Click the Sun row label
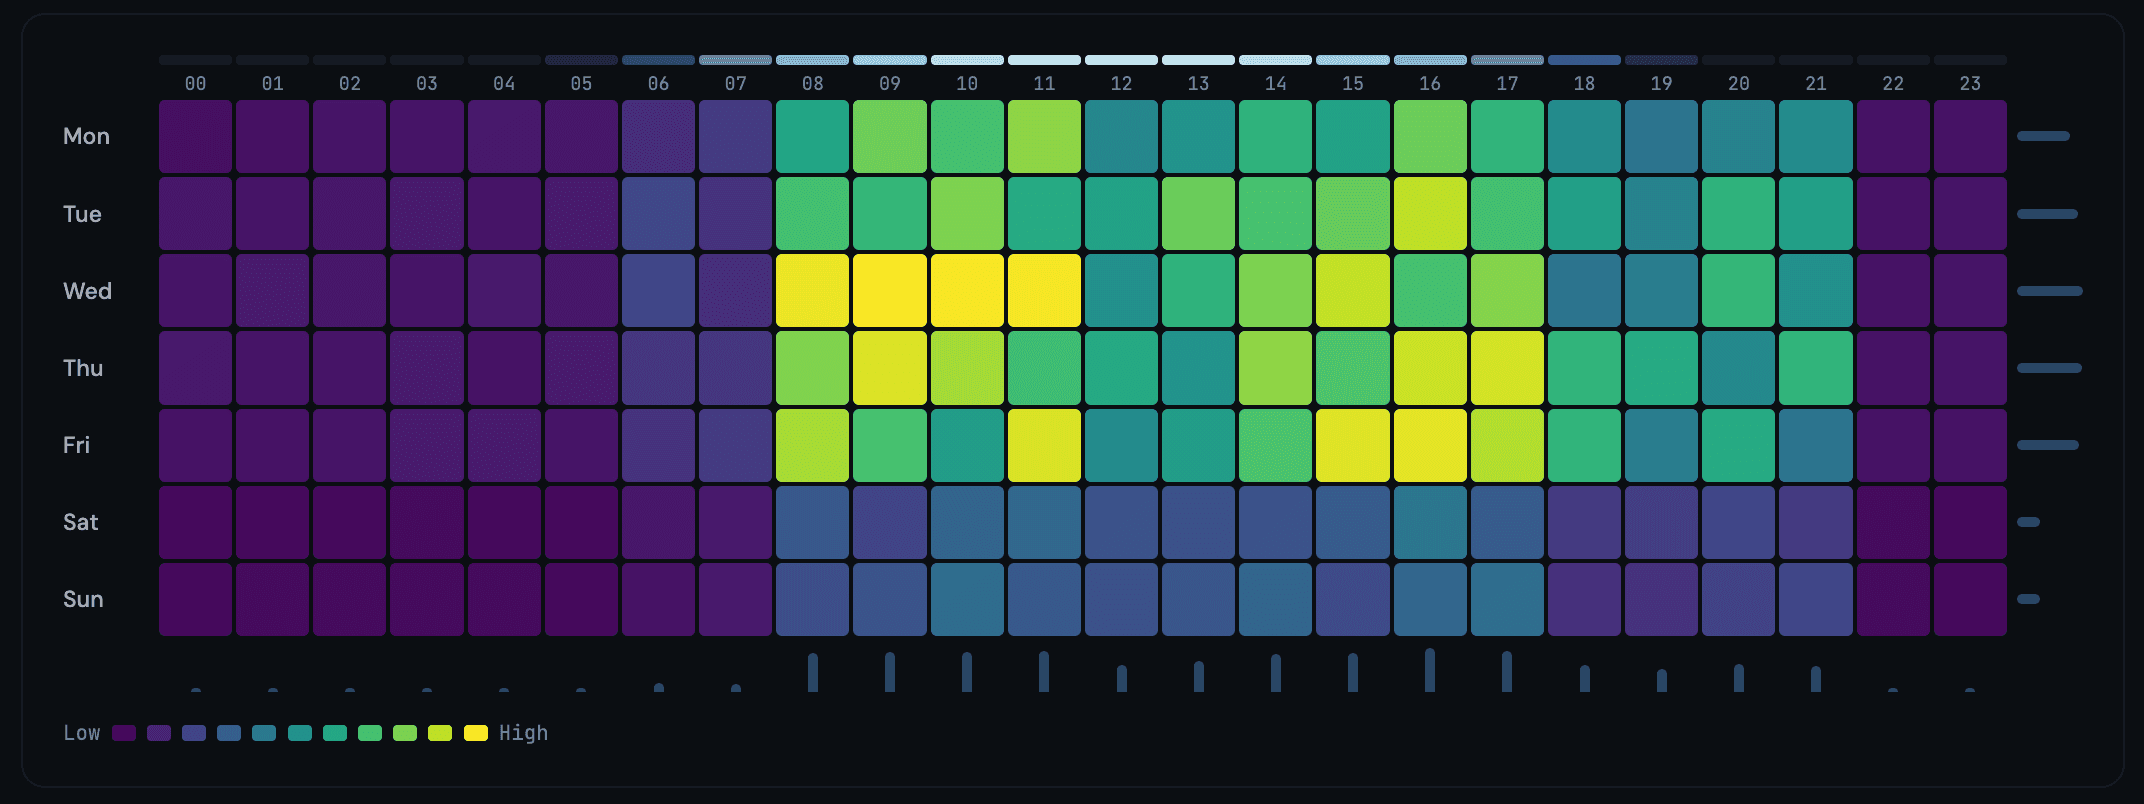This screenshot has width=2144, height=804. click(x=83, y=599)
